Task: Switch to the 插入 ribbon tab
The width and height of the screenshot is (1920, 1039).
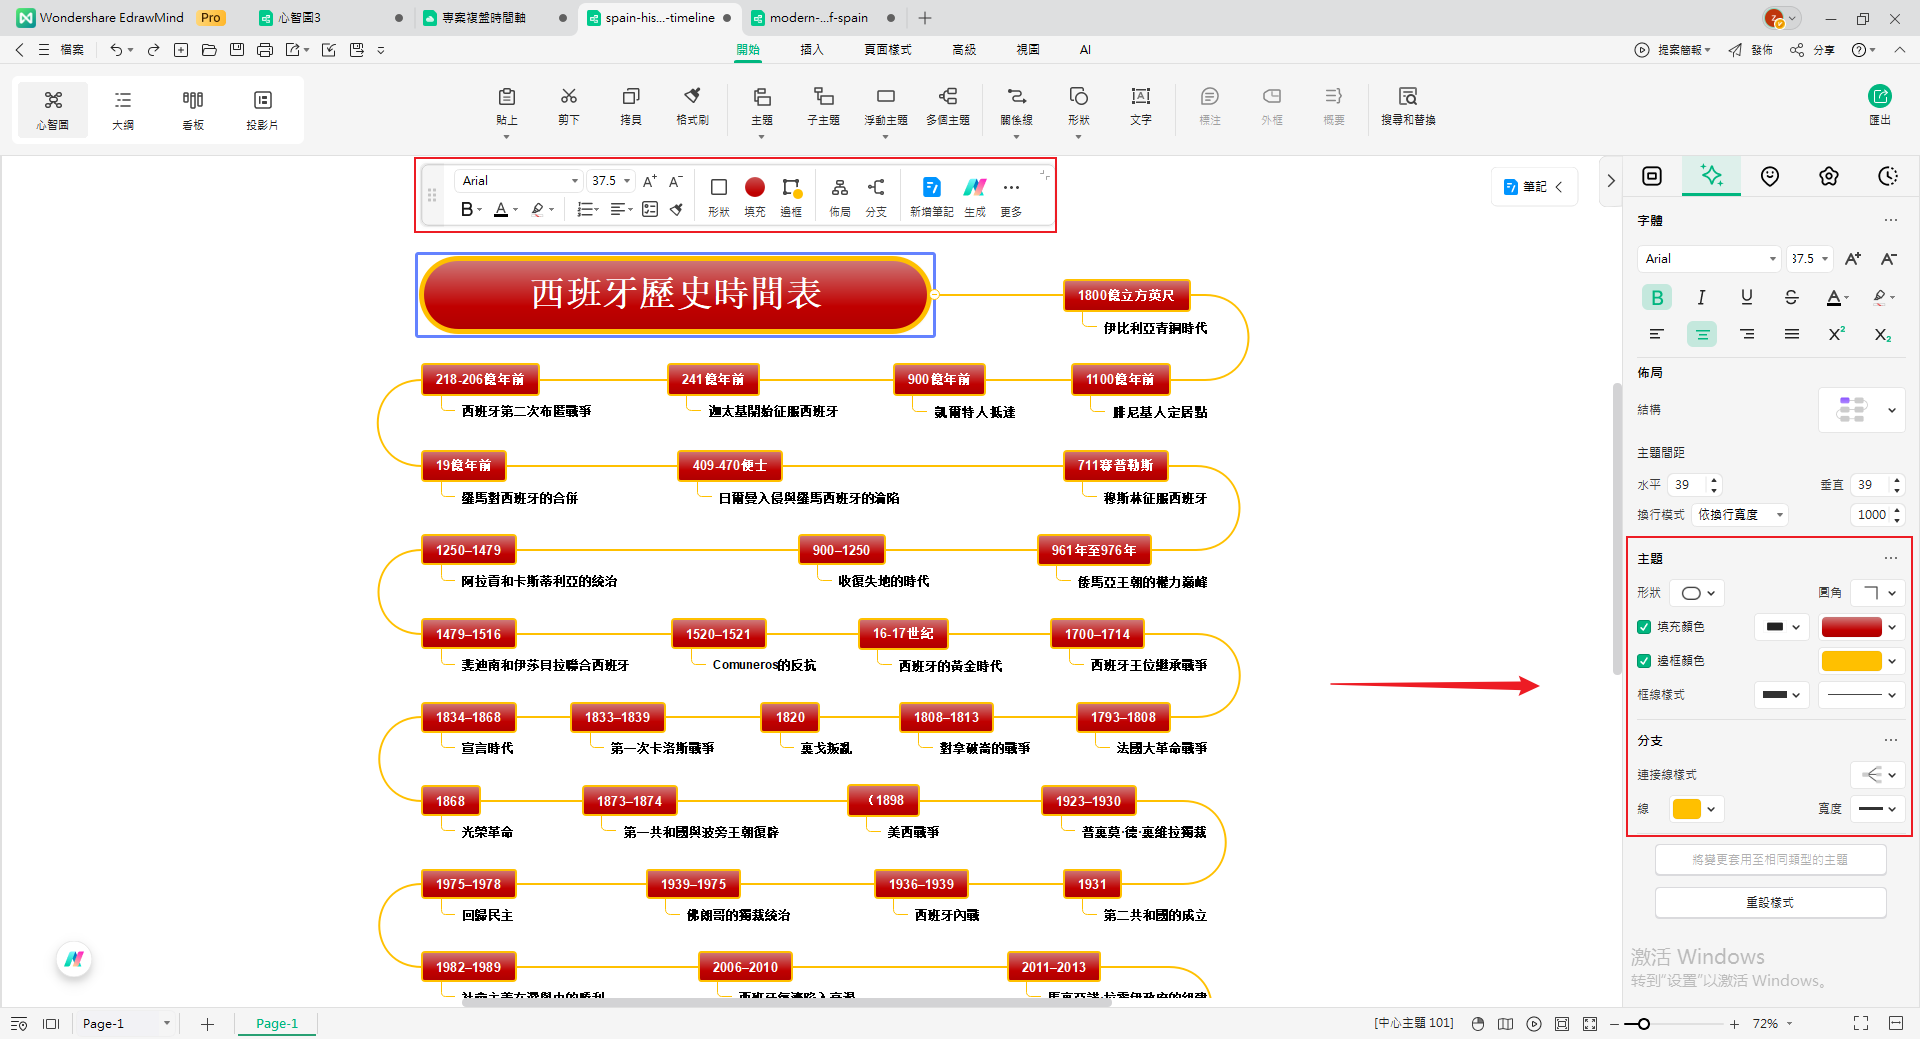Action: pos(812,49)
